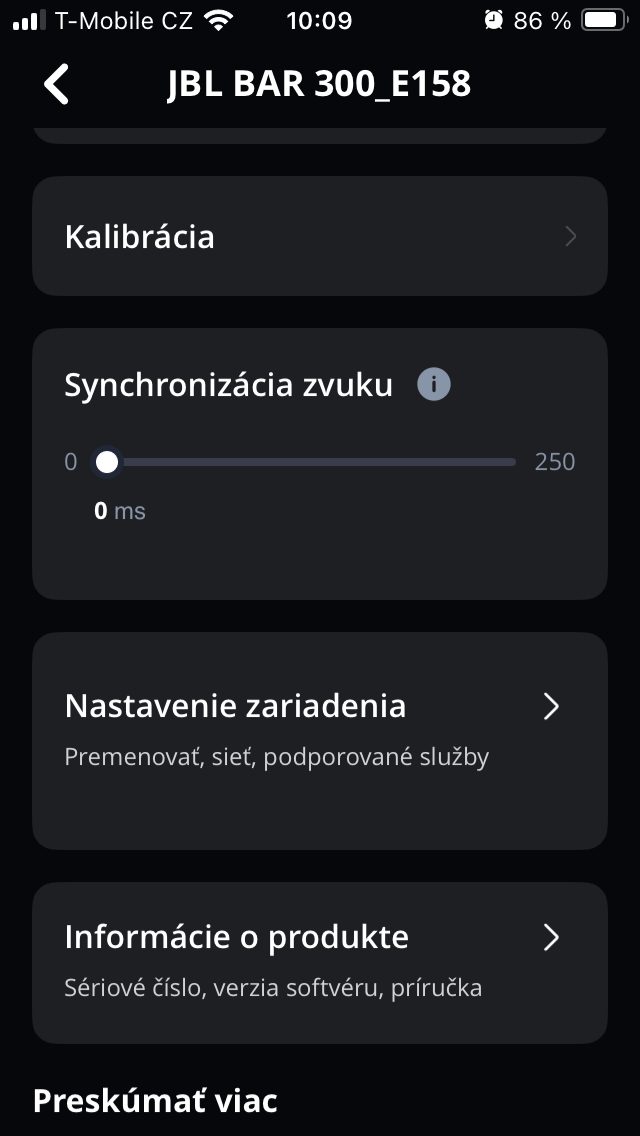Tap the cellular signal bars icon

click(30, 20)
